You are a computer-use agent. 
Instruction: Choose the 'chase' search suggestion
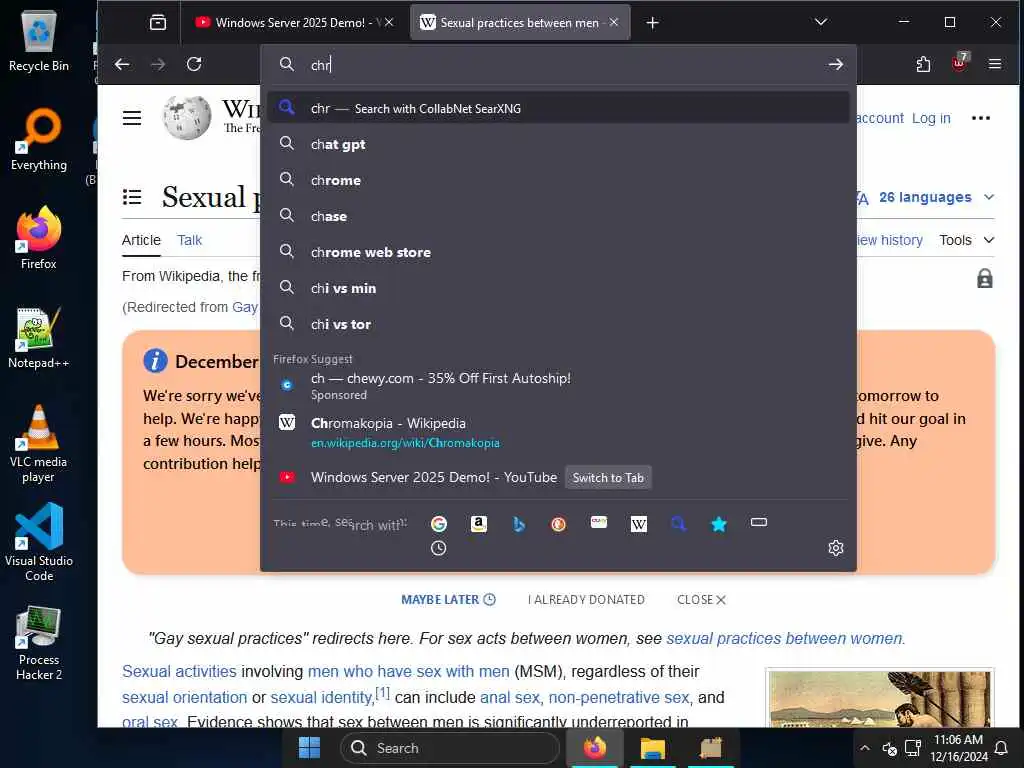(x=558, y=216)
